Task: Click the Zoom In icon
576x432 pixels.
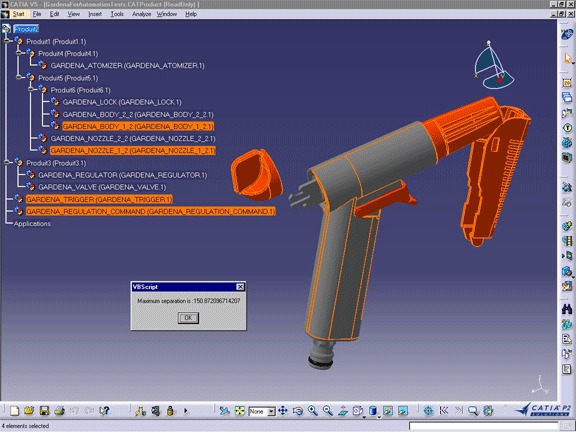Action: point(313,411)
